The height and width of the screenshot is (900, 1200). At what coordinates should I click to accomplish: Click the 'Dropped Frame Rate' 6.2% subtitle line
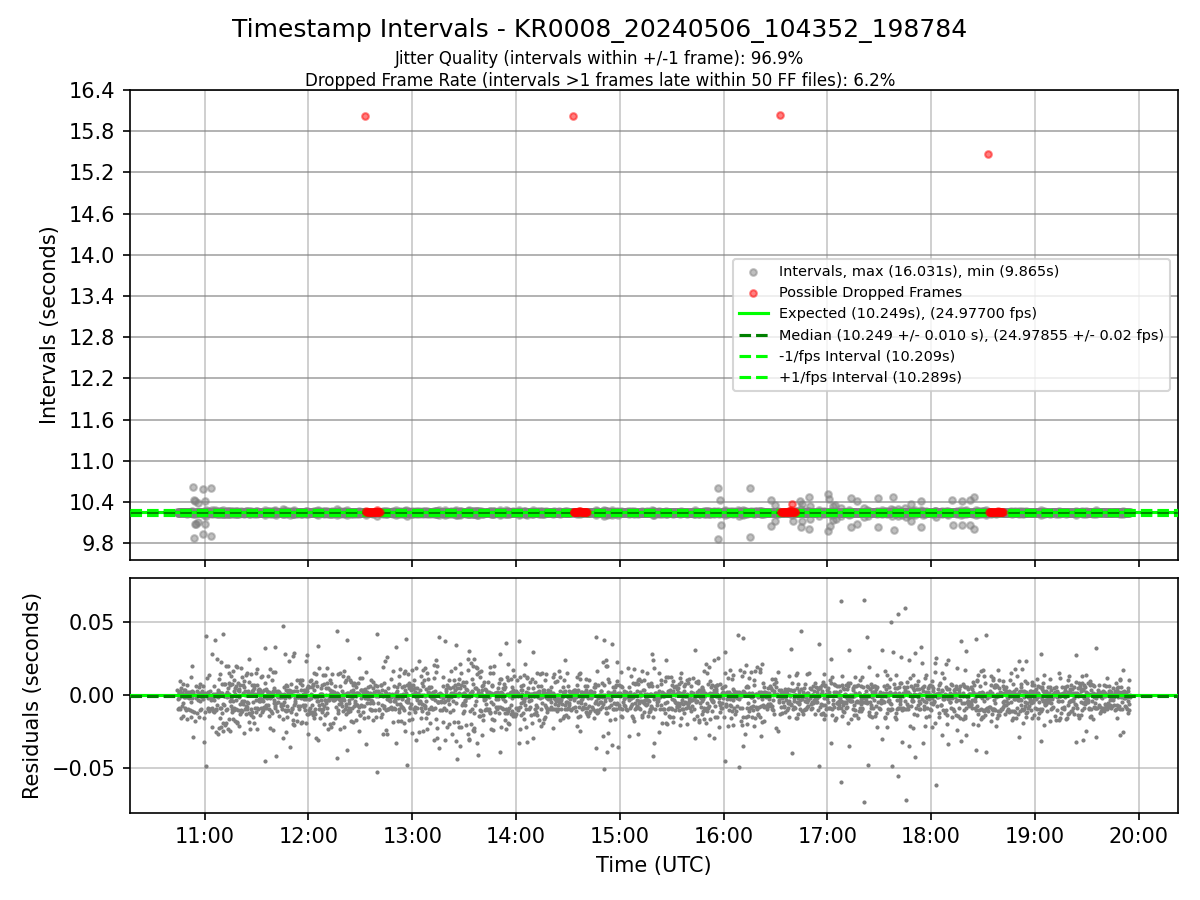(599, 80)
